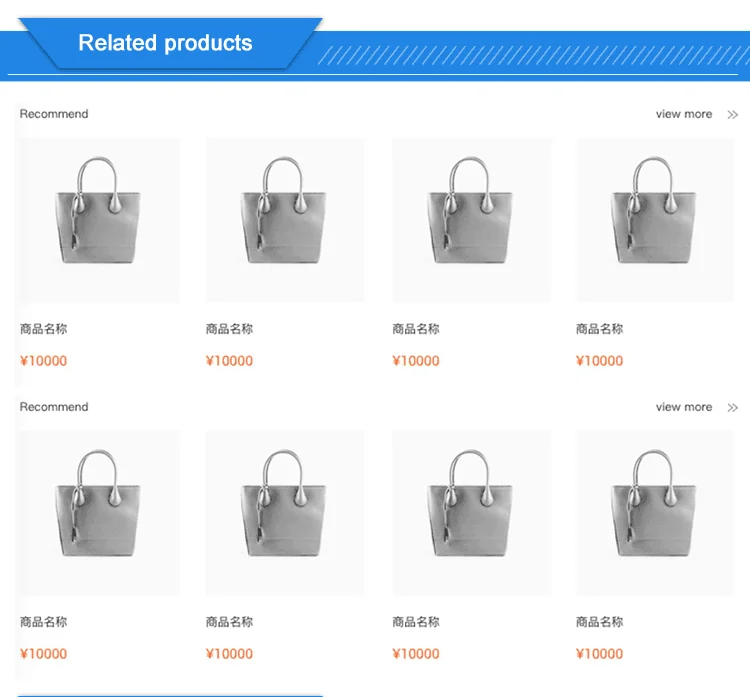The image size is (750, 697).
Task: View the fourth handbag image in bottom row
Action: [655, 513]
